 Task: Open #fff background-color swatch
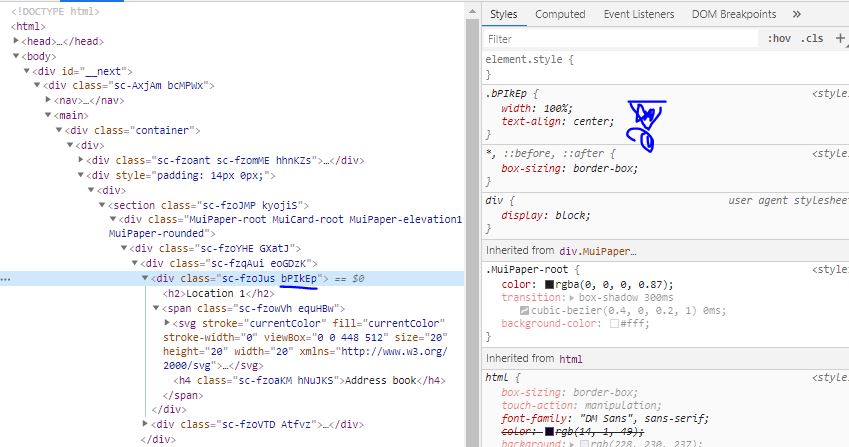[614, 324]
